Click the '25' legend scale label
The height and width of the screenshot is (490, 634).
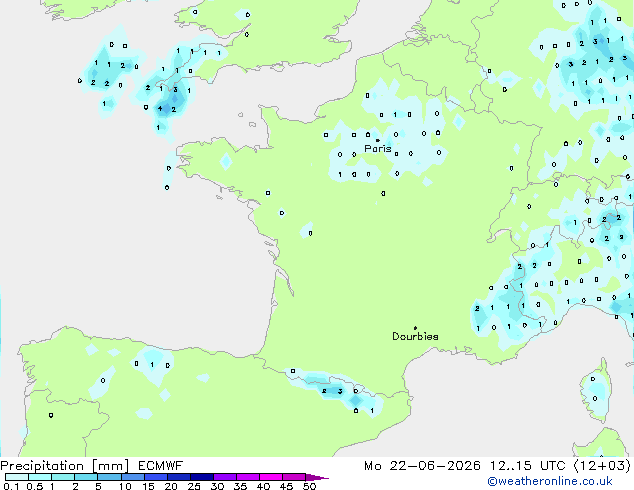[194, 486]
